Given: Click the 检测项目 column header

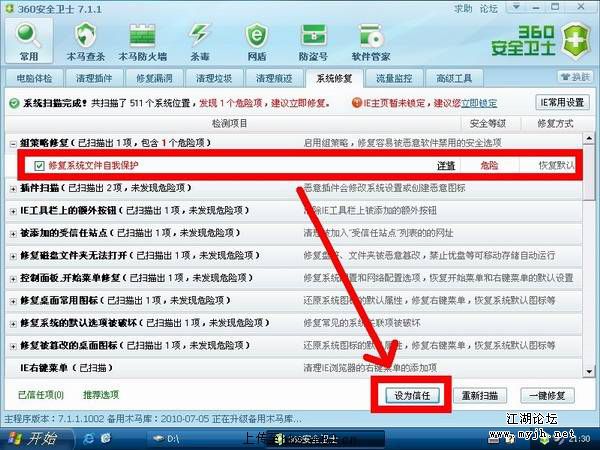Looking at the screenshot, I should [230, 124].
